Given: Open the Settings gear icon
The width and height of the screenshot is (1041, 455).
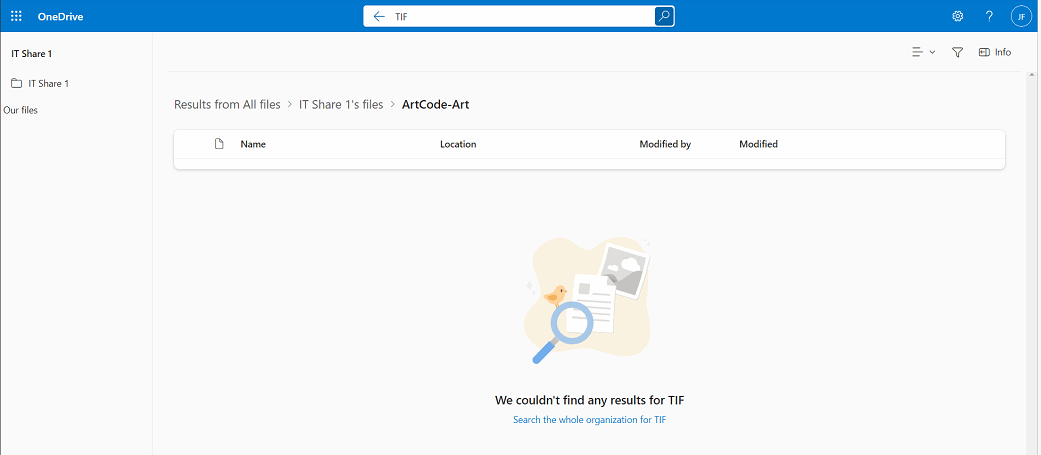Looking at the screenshot, I should [x=957, y=16].
